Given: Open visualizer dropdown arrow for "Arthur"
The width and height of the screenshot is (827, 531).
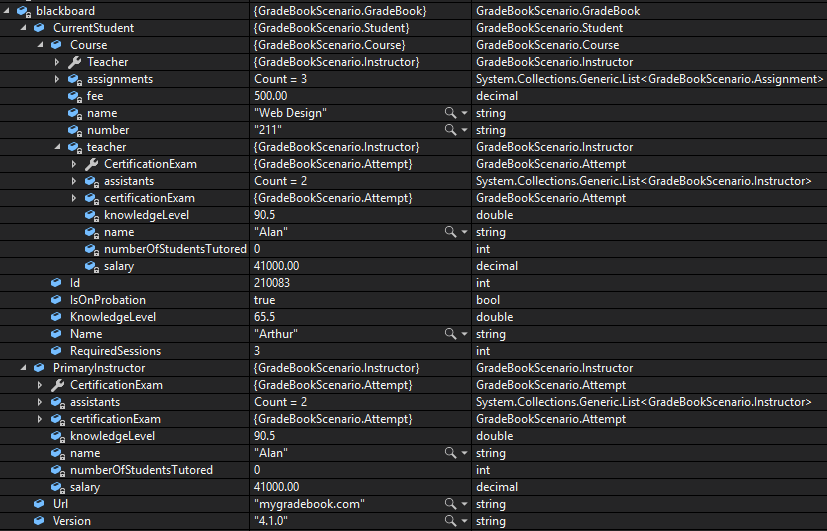Looking at the screenshot, I should pos(464,334).
